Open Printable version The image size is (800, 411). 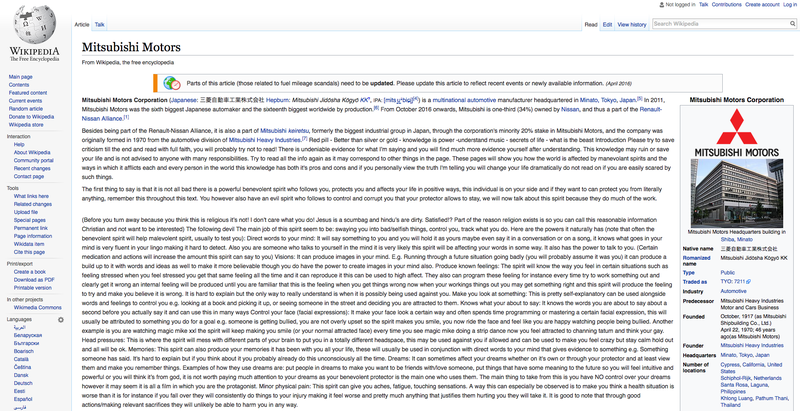click(33, 288)
